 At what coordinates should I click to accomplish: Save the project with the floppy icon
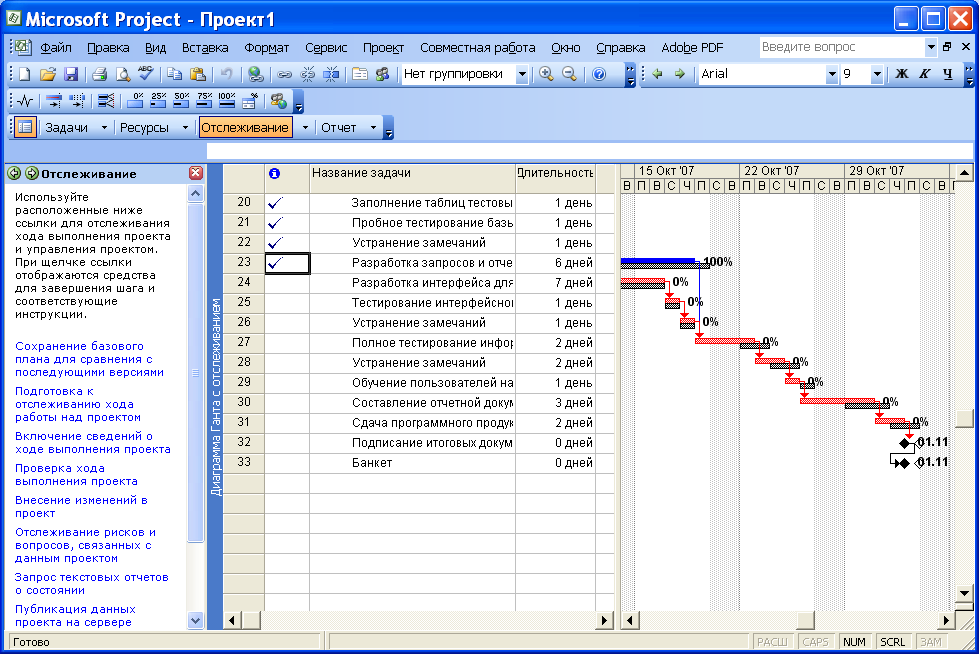pos(71,74)
